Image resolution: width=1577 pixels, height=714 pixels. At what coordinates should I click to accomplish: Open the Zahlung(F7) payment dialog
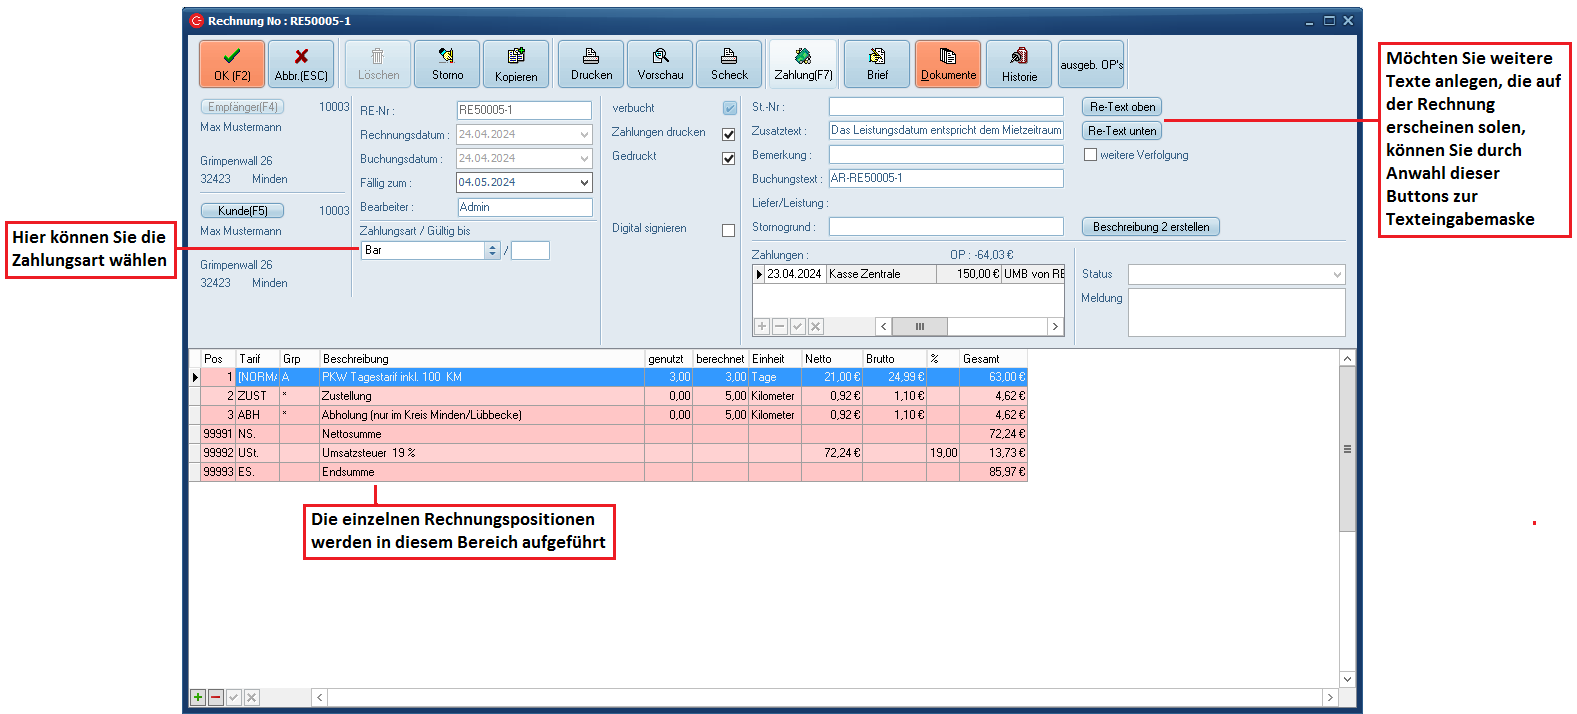[x=803, y=64]
